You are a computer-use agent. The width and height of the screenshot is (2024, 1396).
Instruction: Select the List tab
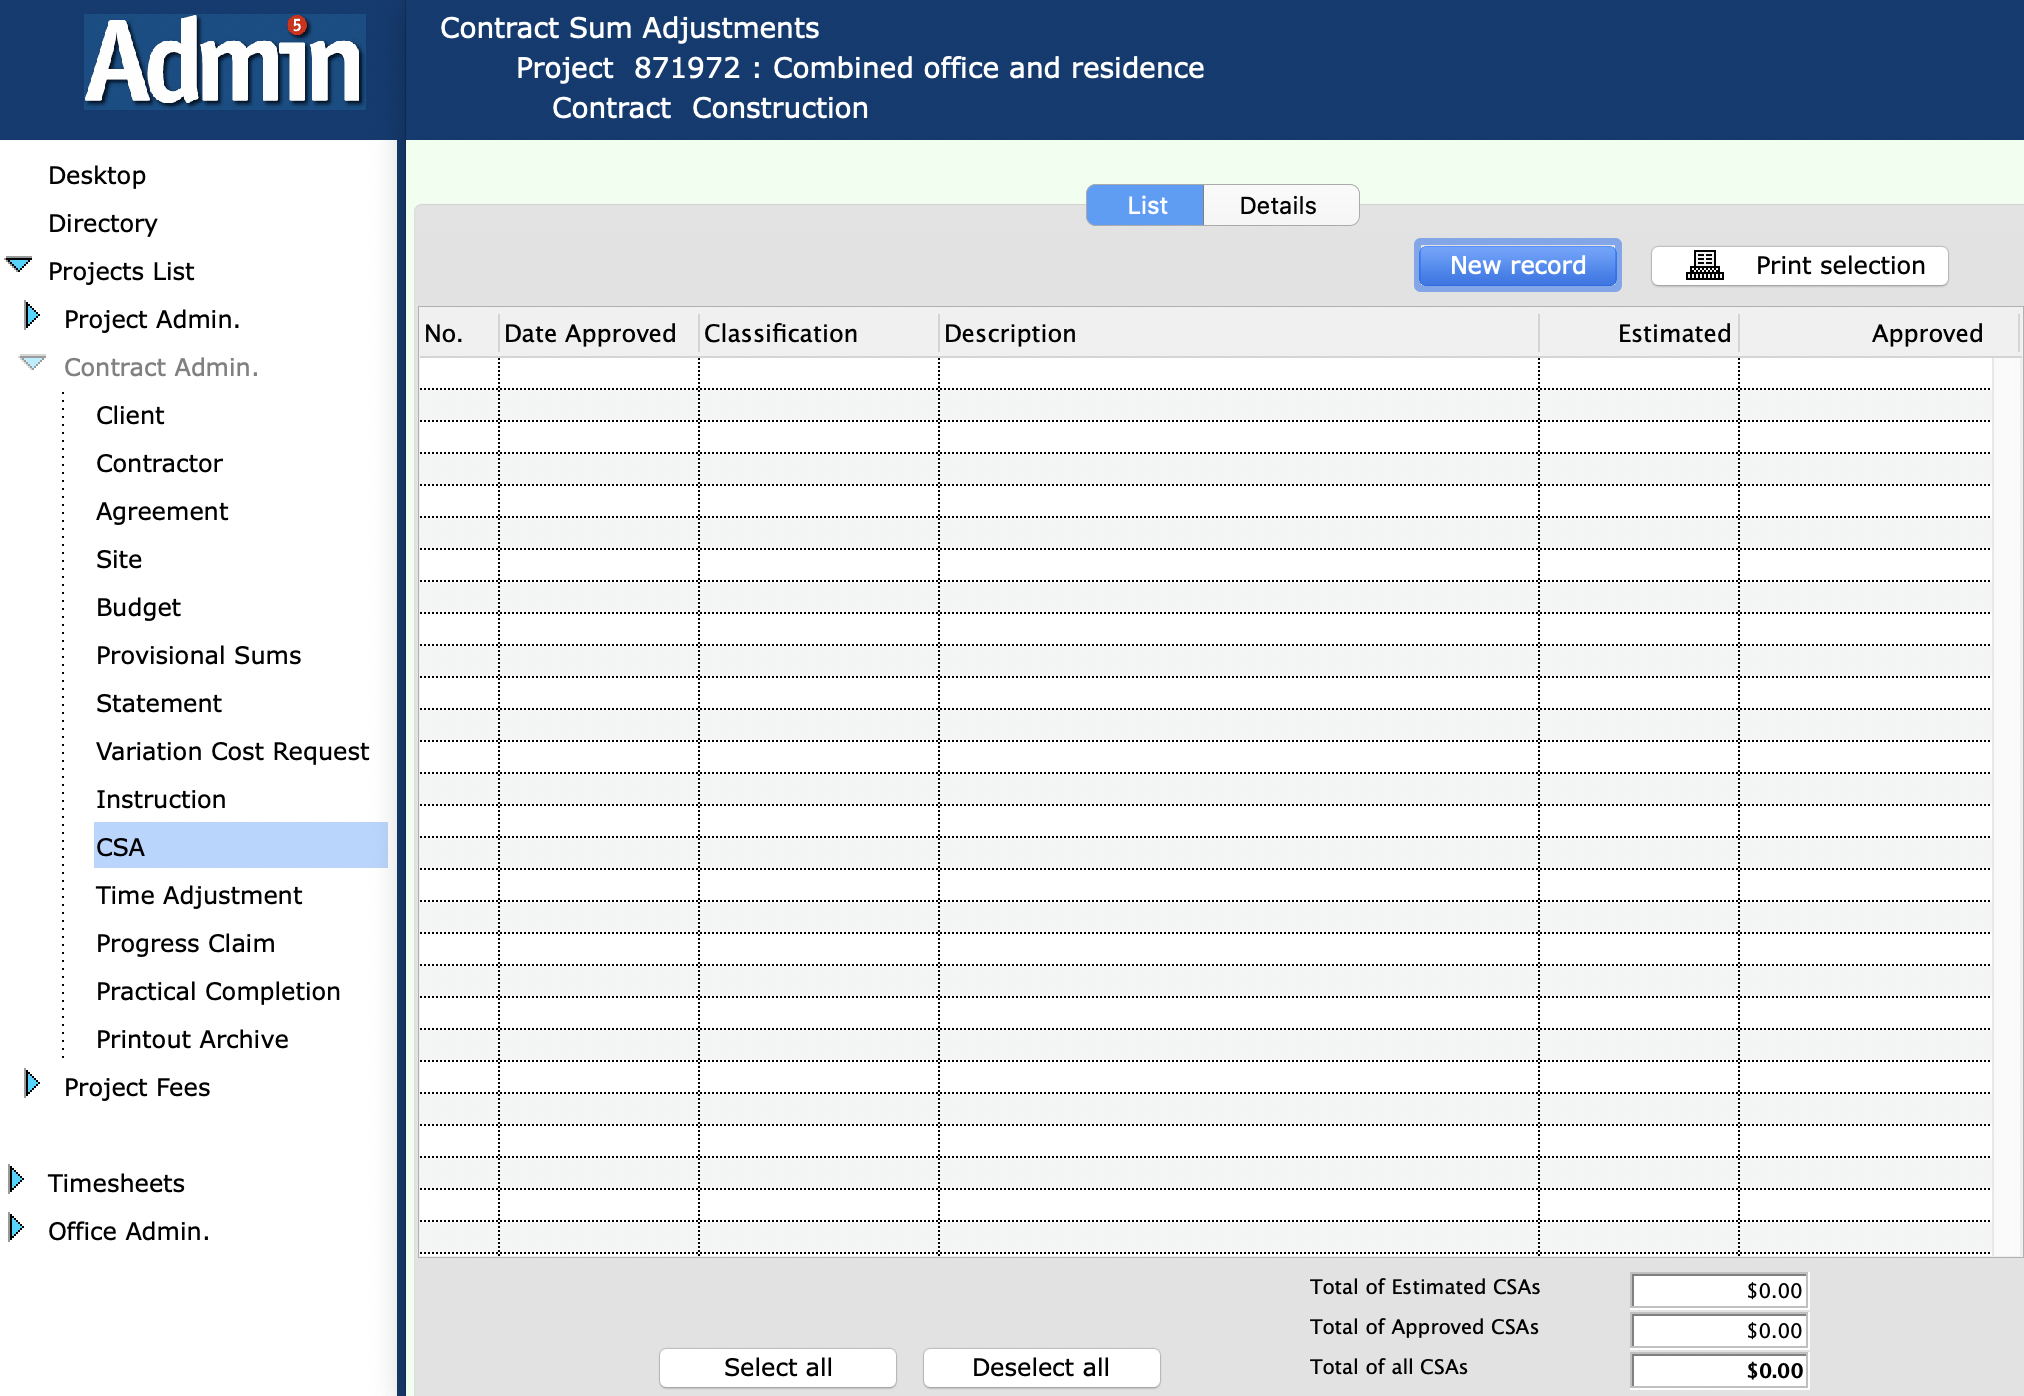1146,206
